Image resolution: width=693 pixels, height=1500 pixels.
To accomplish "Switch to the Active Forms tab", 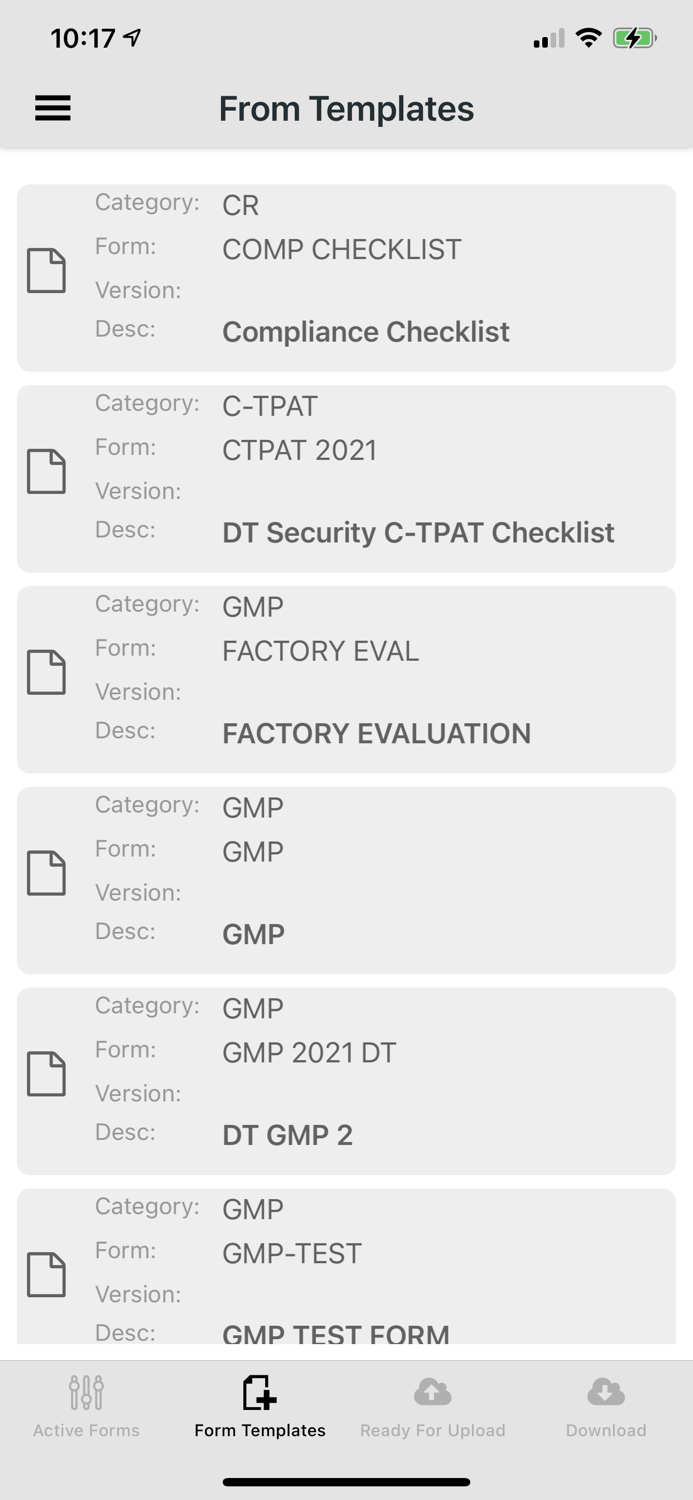I will tap(86, 1405).
